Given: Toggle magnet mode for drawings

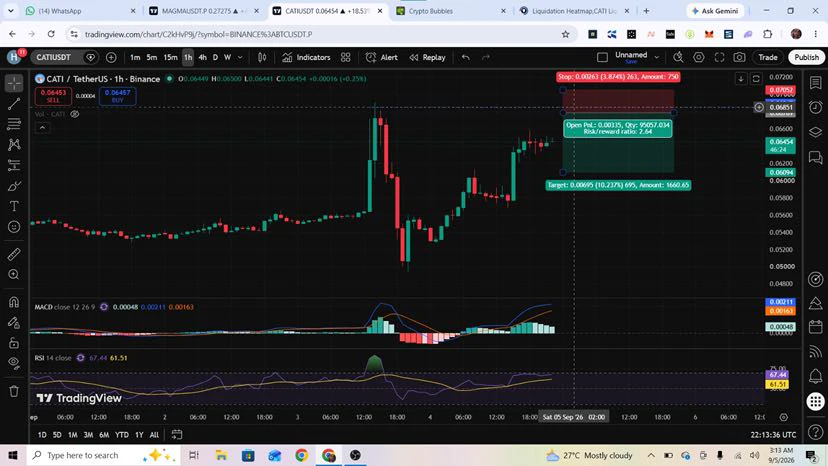Looking at the screenshot, I should 14,302.
